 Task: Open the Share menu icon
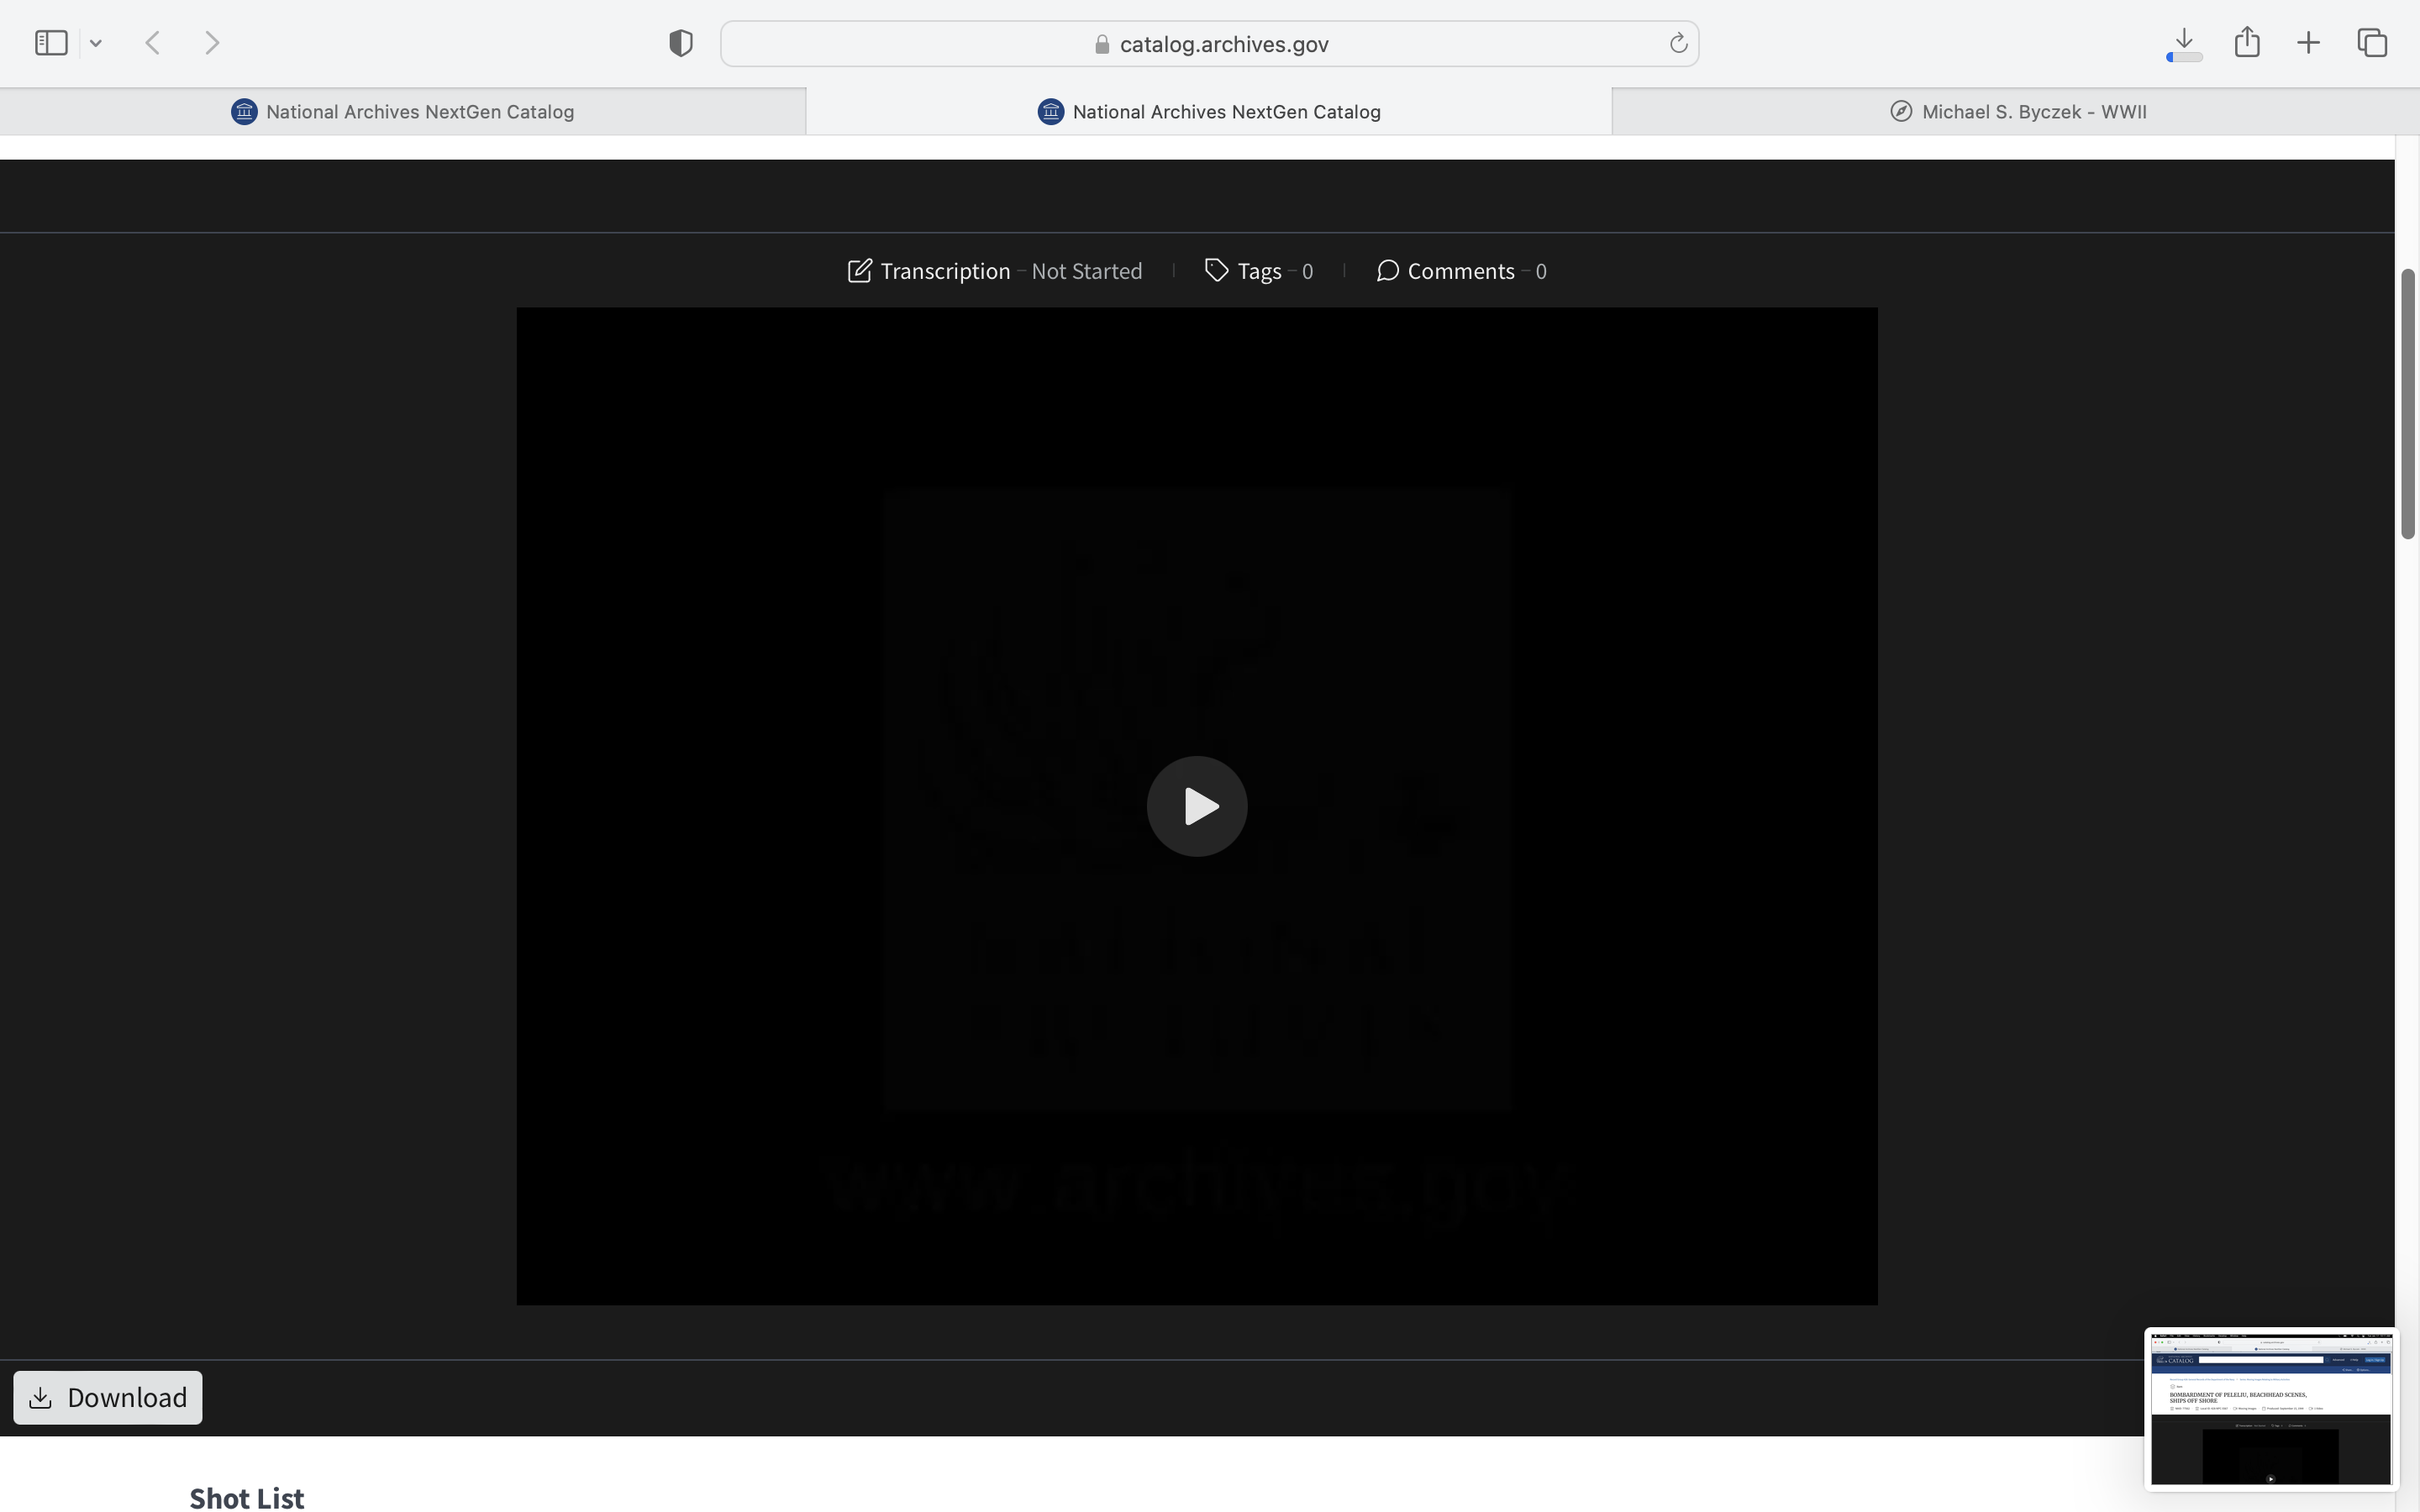[x=2247, y=43]
